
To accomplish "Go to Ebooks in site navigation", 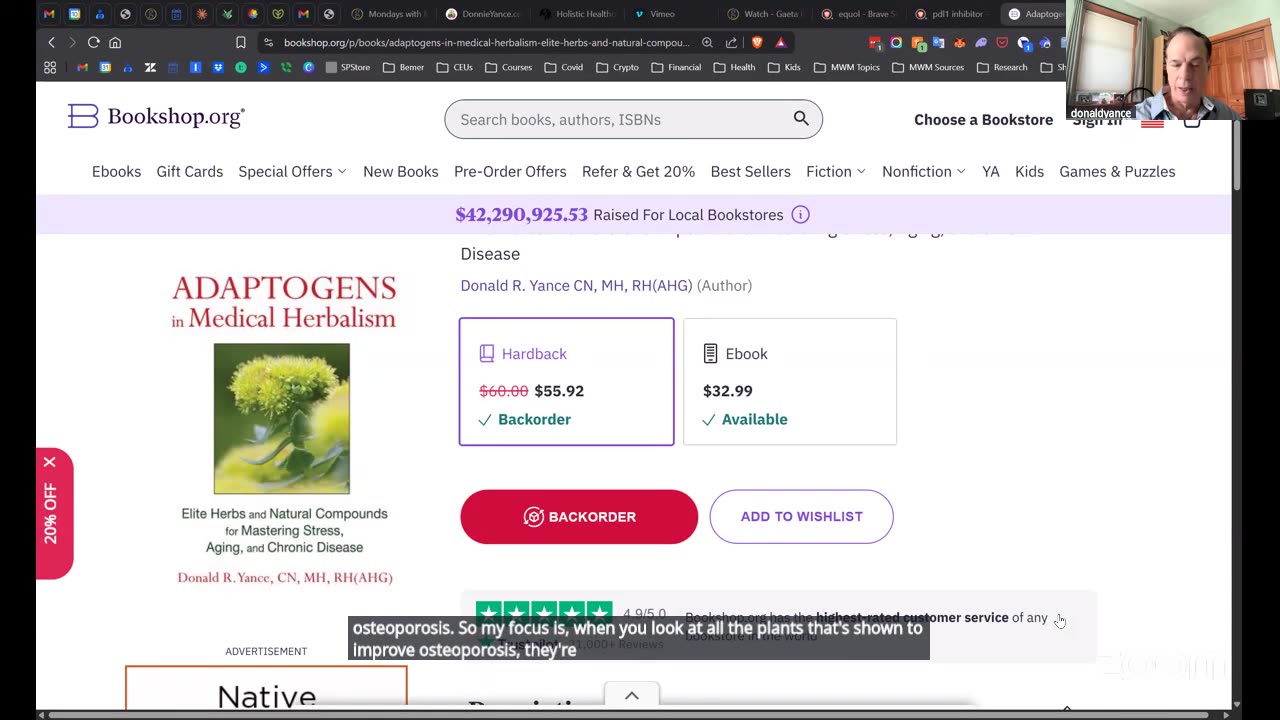I will (116, 171).
